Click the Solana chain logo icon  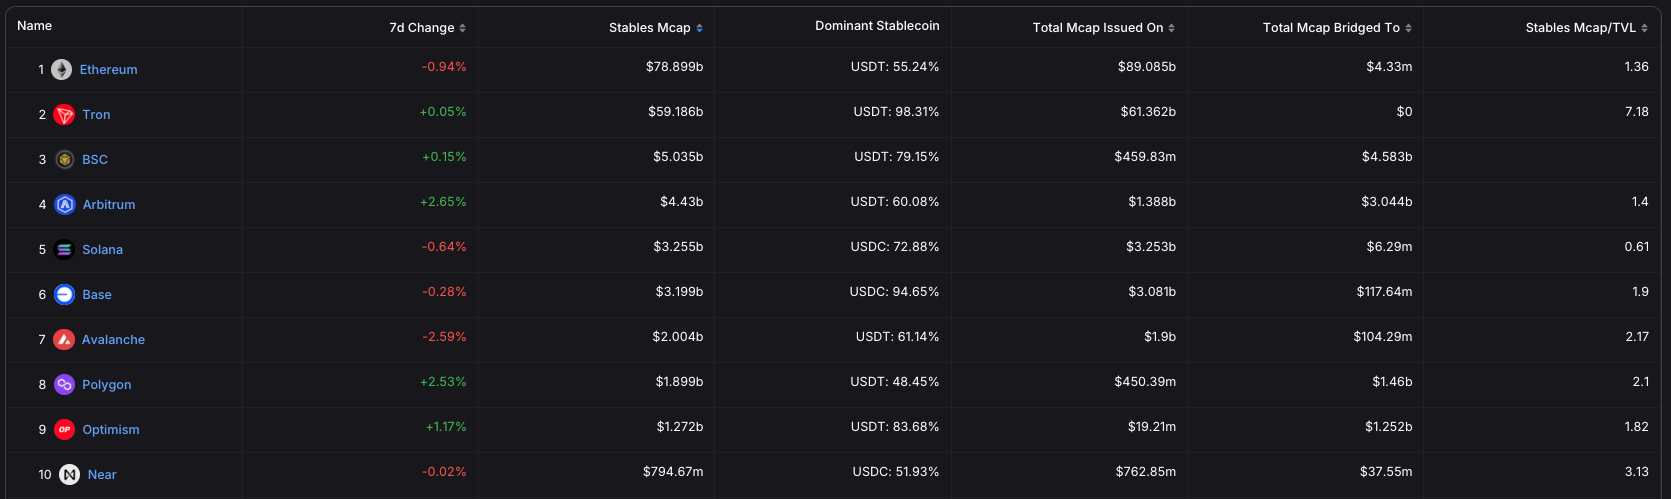[65, 250]
